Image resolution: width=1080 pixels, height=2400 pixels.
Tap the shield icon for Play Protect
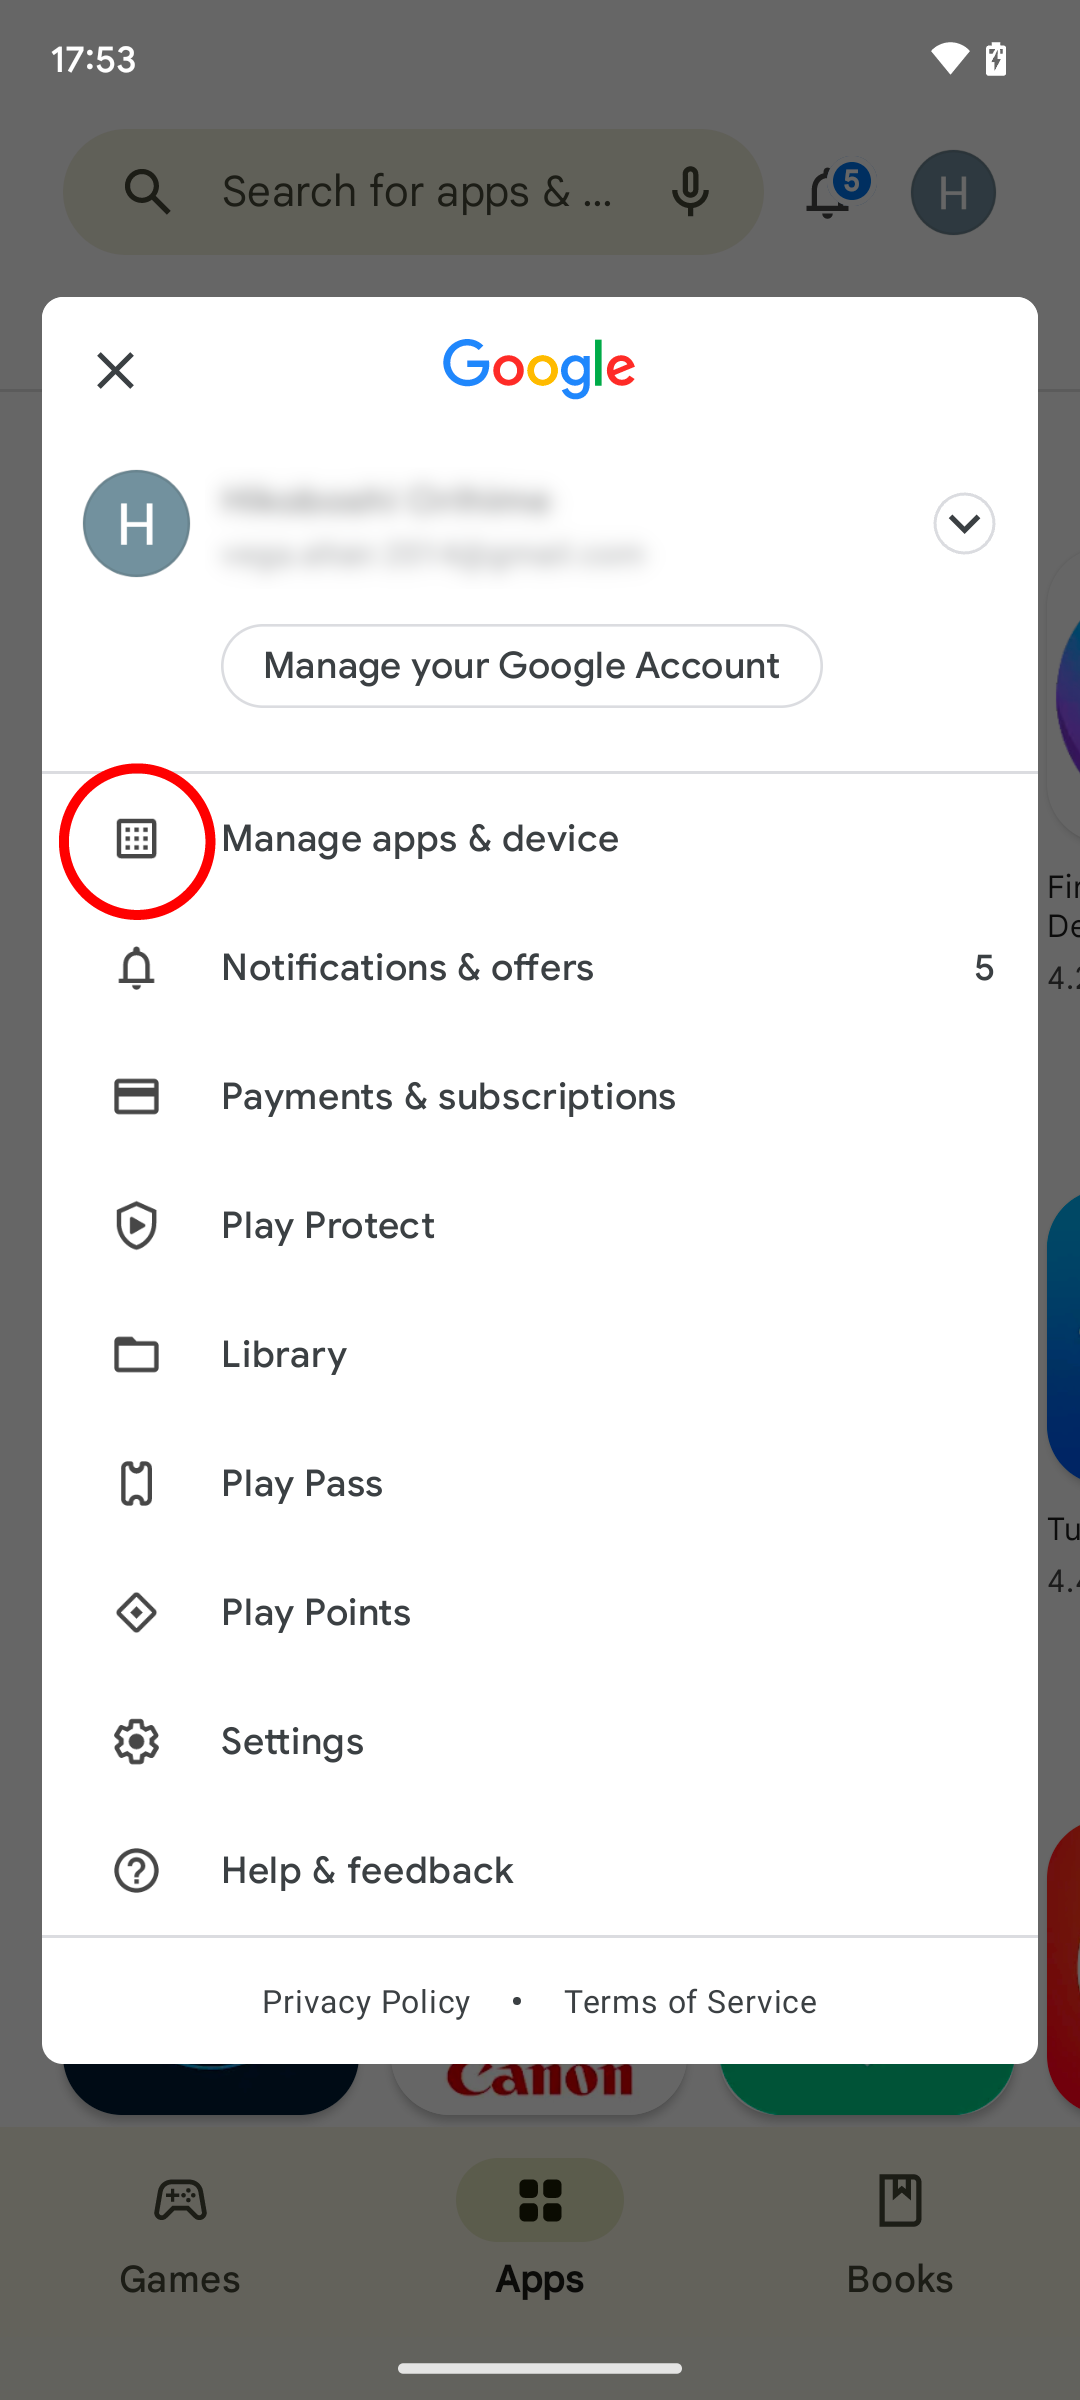[136, 1226]
